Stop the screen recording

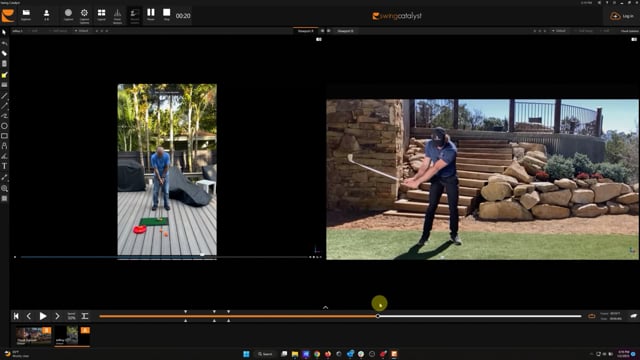pos(167,15)
